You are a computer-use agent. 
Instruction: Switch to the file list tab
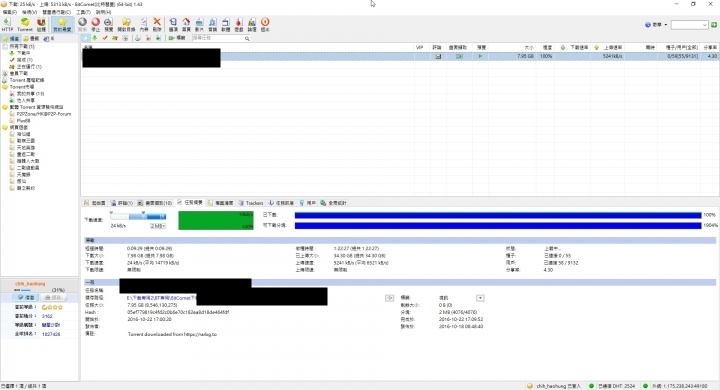tap(221, 203)
